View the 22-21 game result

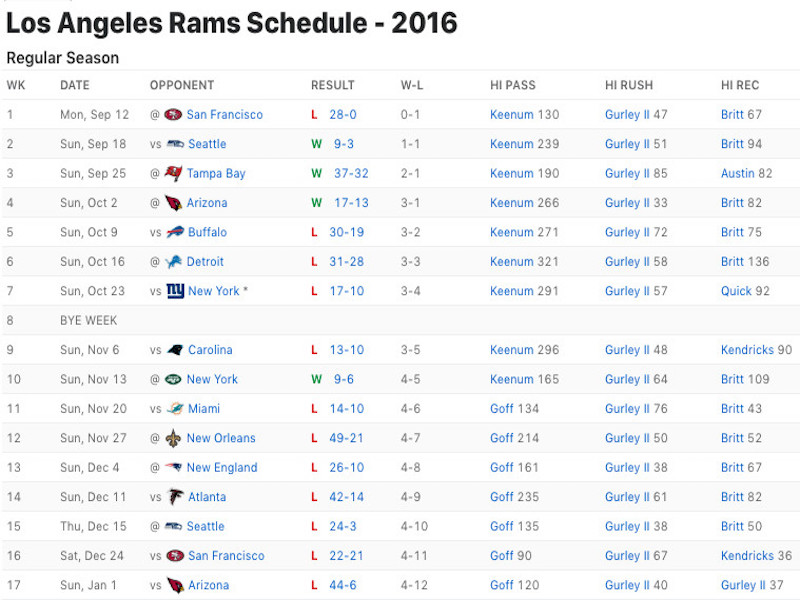(346, 556)
